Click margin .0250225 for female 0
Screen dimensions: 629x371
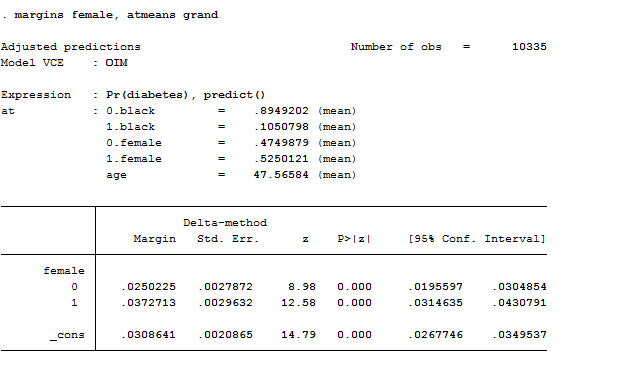click(148, 287)
